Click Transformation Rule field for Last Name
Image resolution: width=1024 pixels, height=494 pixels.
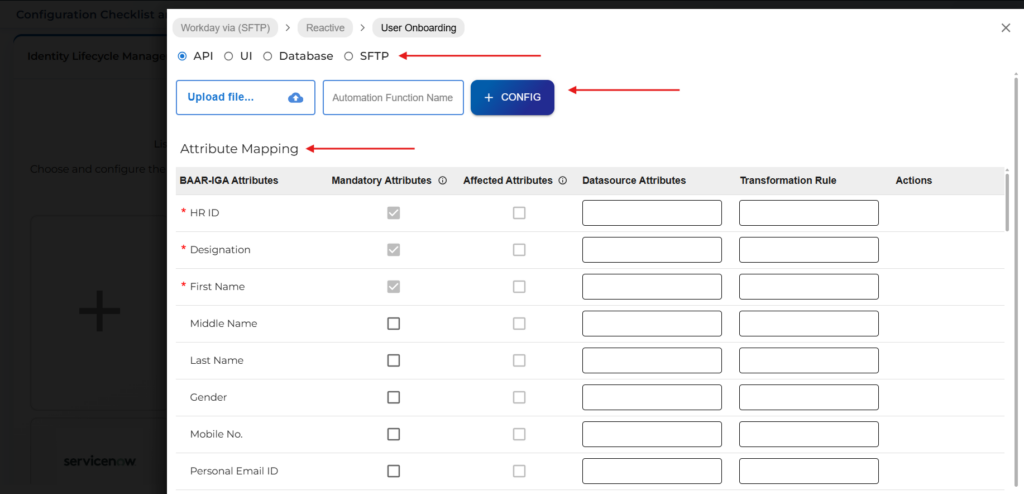(x=809, y=360)
